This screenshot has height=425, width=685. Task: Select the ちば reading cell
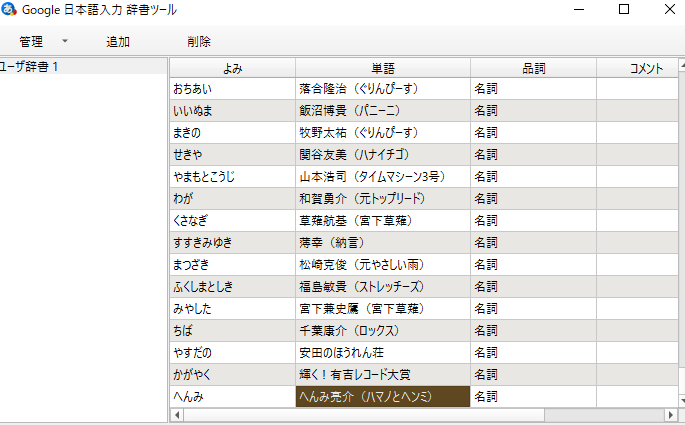pos(232,331)
